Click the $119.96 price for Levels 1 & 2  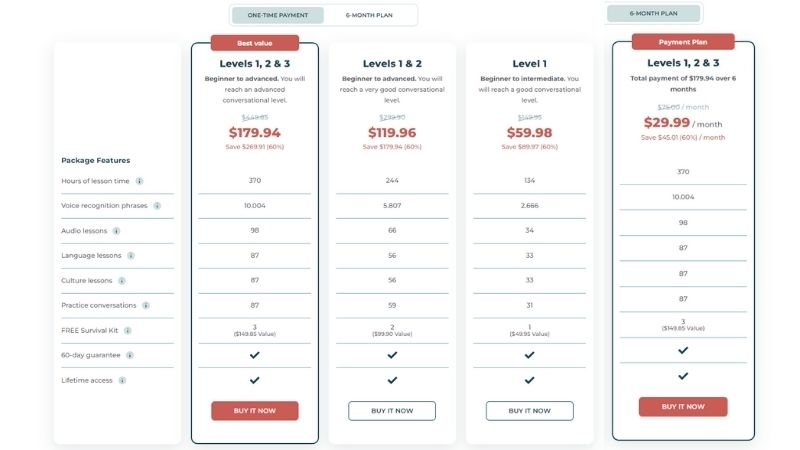click(x=392, y=133)
